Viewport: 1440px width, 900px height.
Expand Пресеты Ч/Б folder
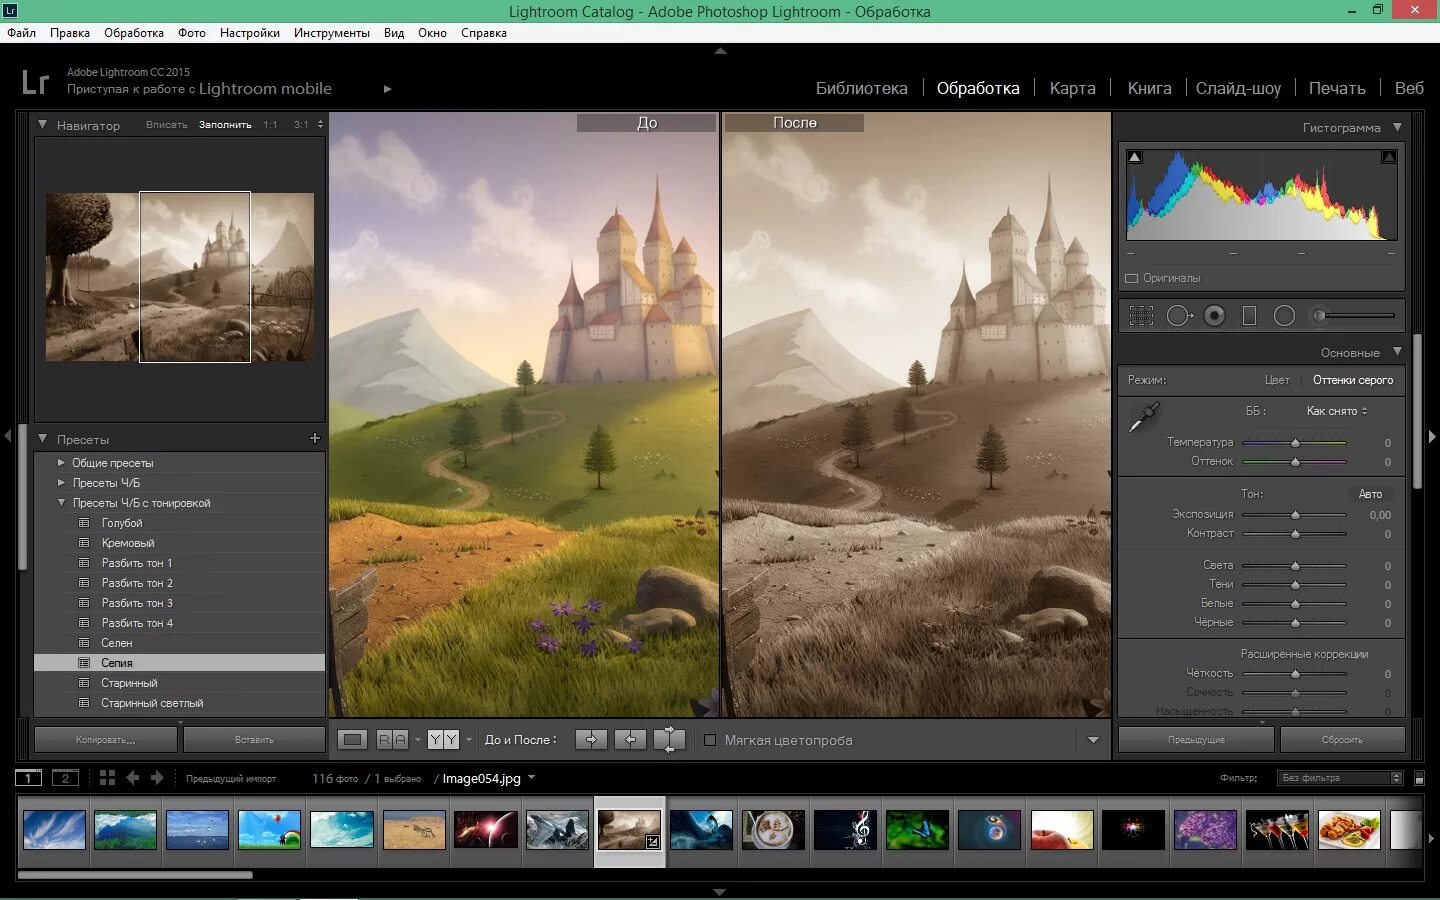pos(61,483)
